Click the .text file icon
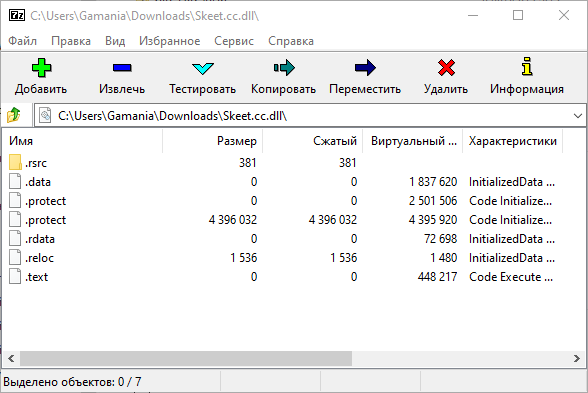The height and width of the screenshot is (393, 588). click(15, 277)
